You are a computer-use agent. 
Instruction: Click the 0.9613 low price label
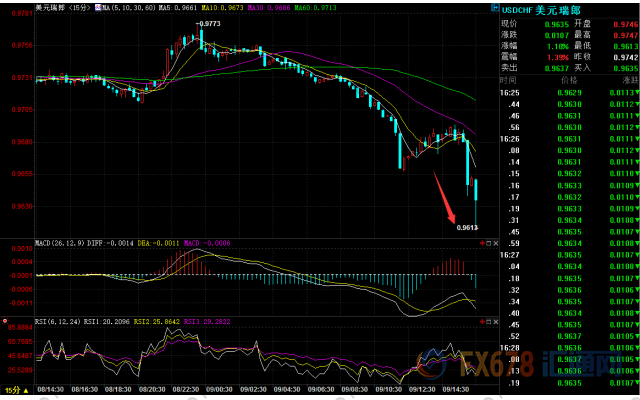[468, 227]
